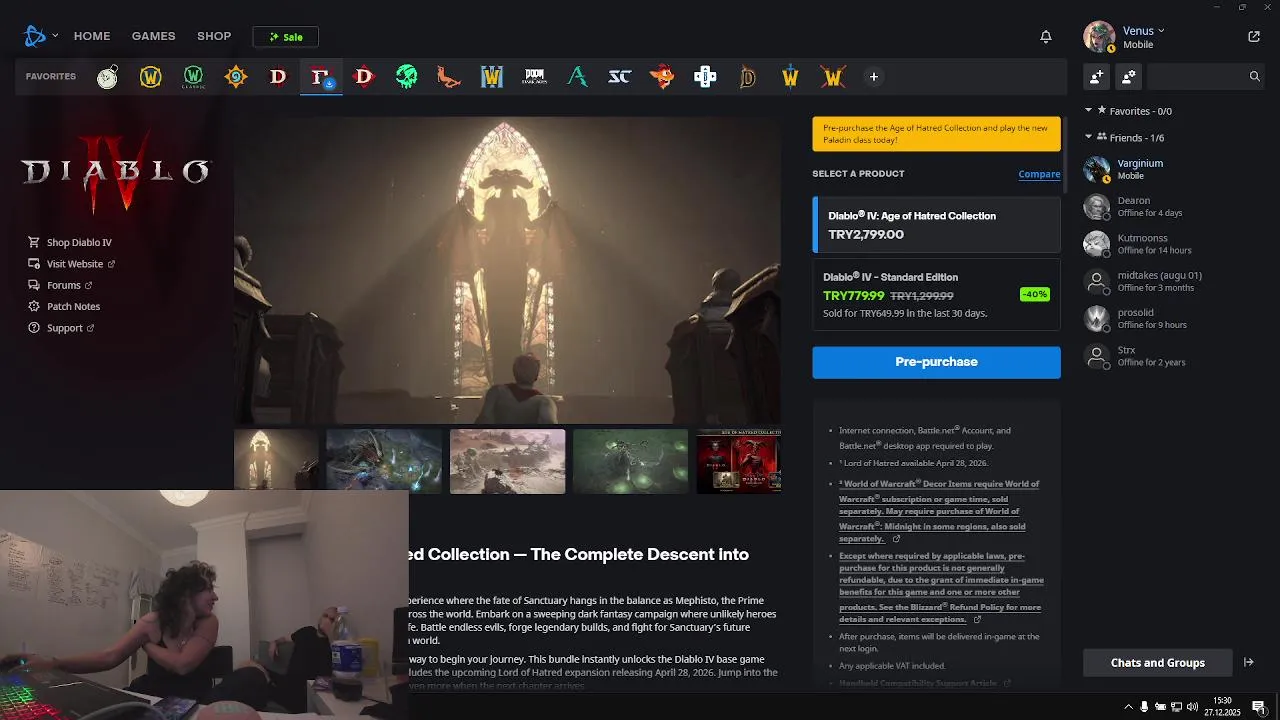
Task: Select friend Strx offline for 2 years
Action: coord(1173,356)
